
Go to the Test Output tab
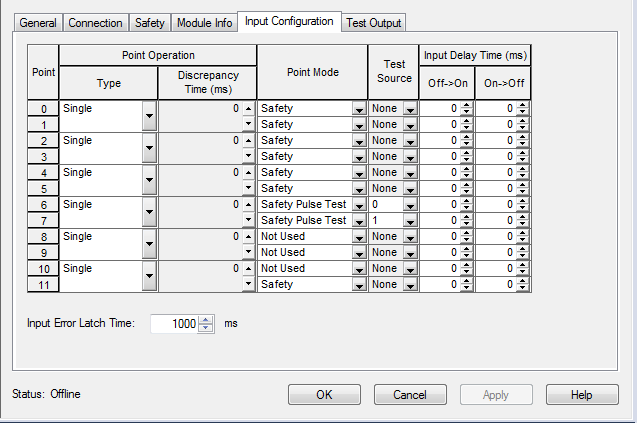pos(374,23)
